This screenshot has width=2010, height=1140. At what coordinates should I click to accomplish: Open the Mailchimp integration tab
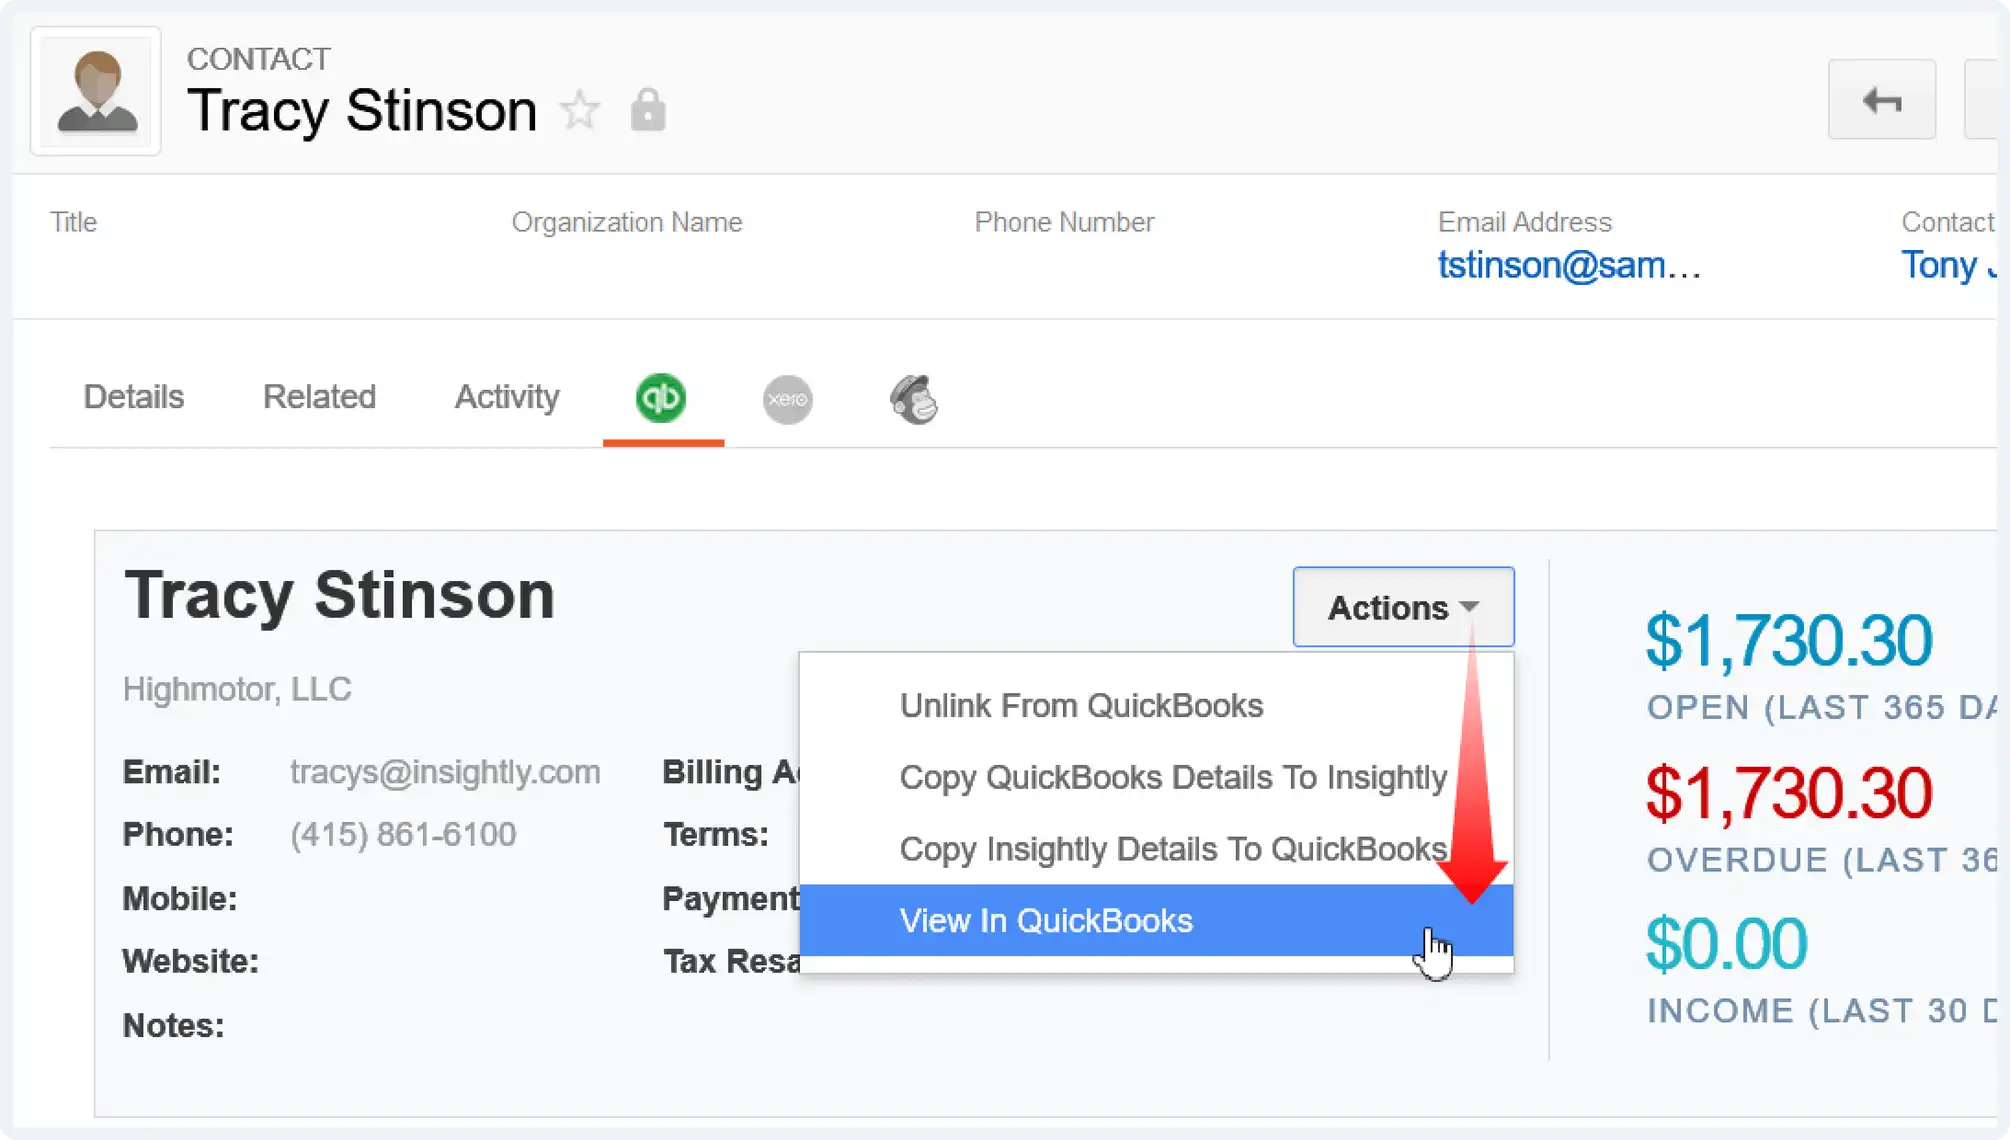coord(914,399)
